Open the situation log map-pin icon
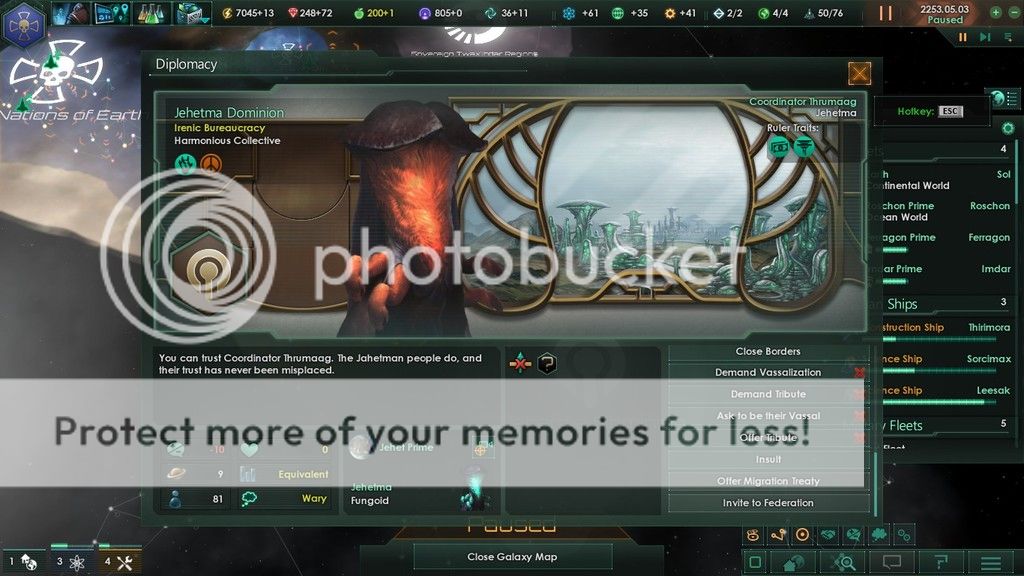Viewport: 1024px width, 576px height. (x=109, y=13)
